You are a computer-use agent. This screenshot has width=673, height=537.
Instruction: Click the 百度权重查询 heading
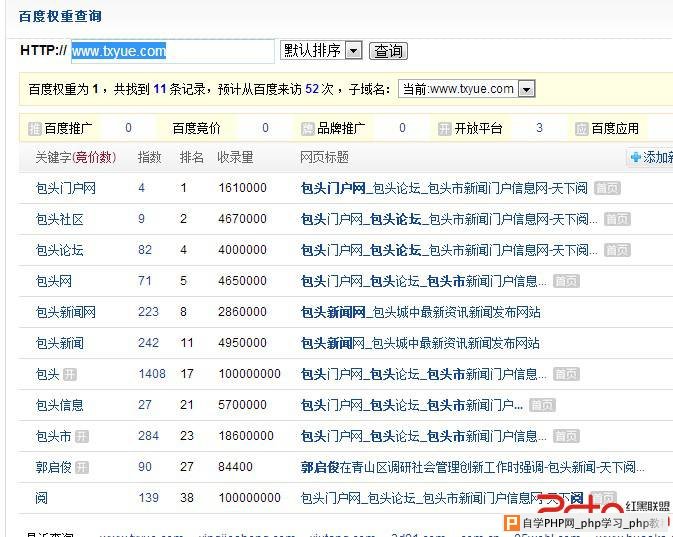click(x=60, y=16)
